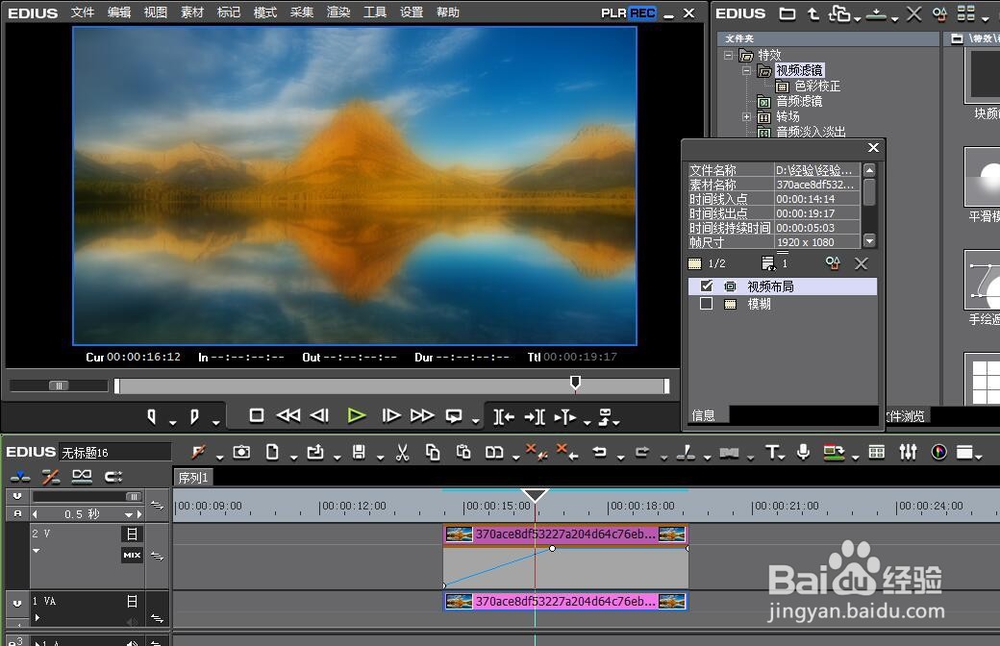1000x646 pixels.
Task: Switch to REC mode button
Action: 642,13
